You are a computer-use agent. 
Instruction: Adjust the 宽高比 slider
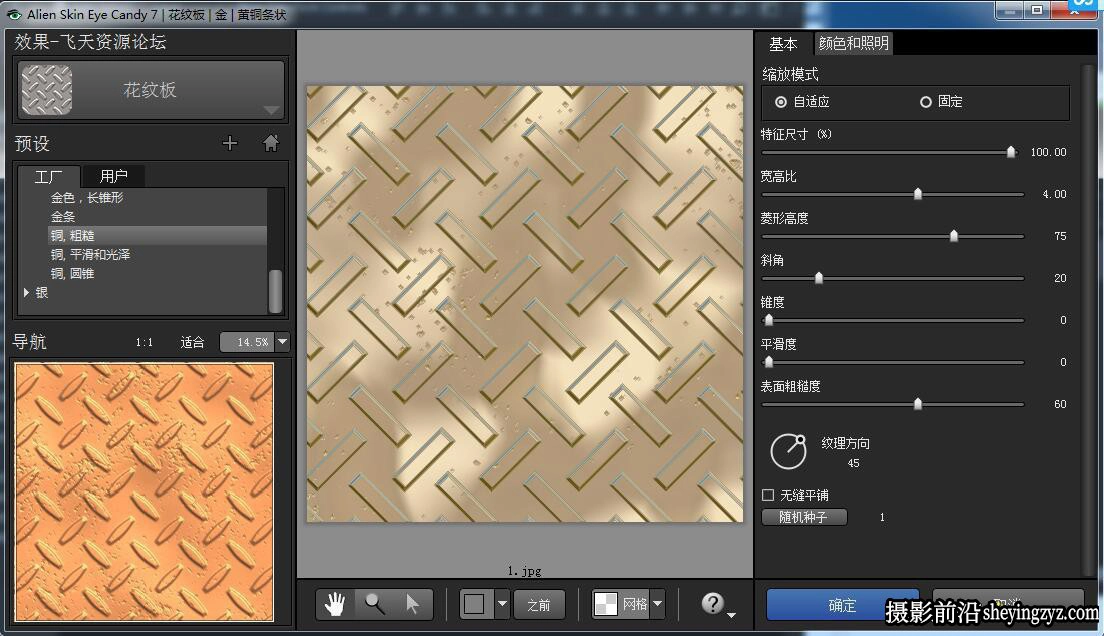pos(917,194)
